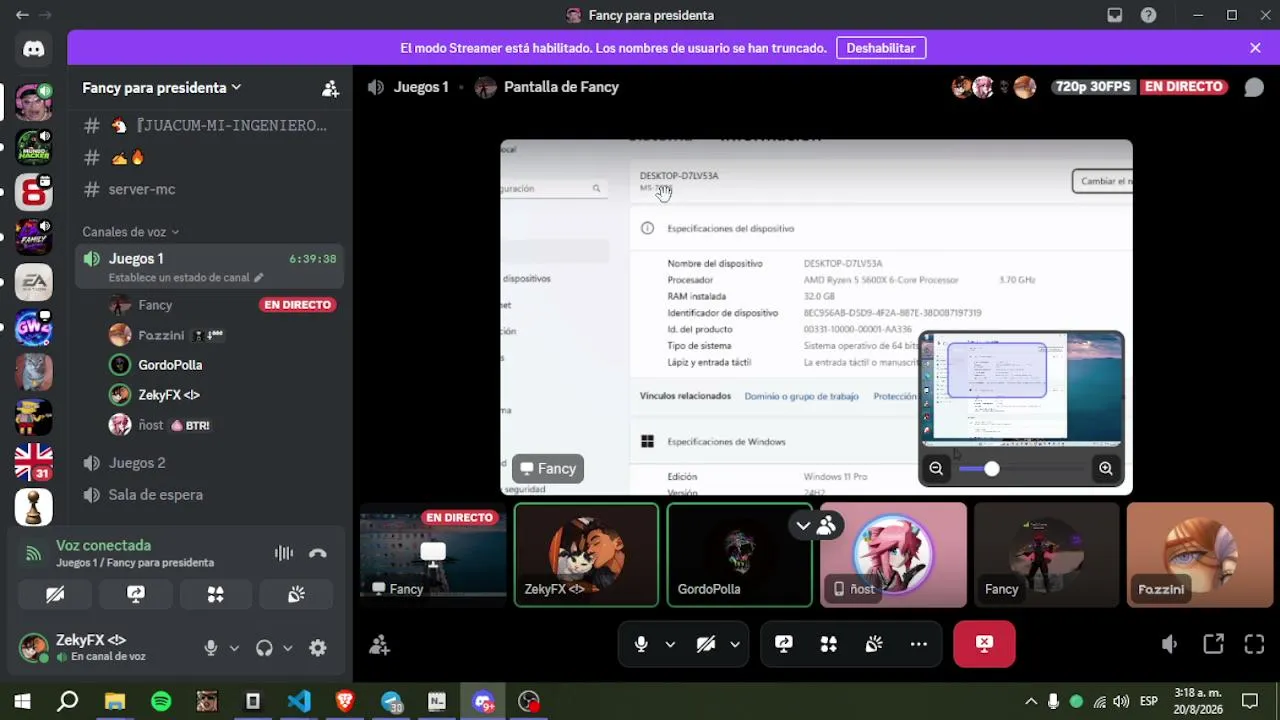Image resolution: width=1280 pixels, height=720 pixels.
Task: Adjust the stream zoom slider handle
Action: point(991,468)
